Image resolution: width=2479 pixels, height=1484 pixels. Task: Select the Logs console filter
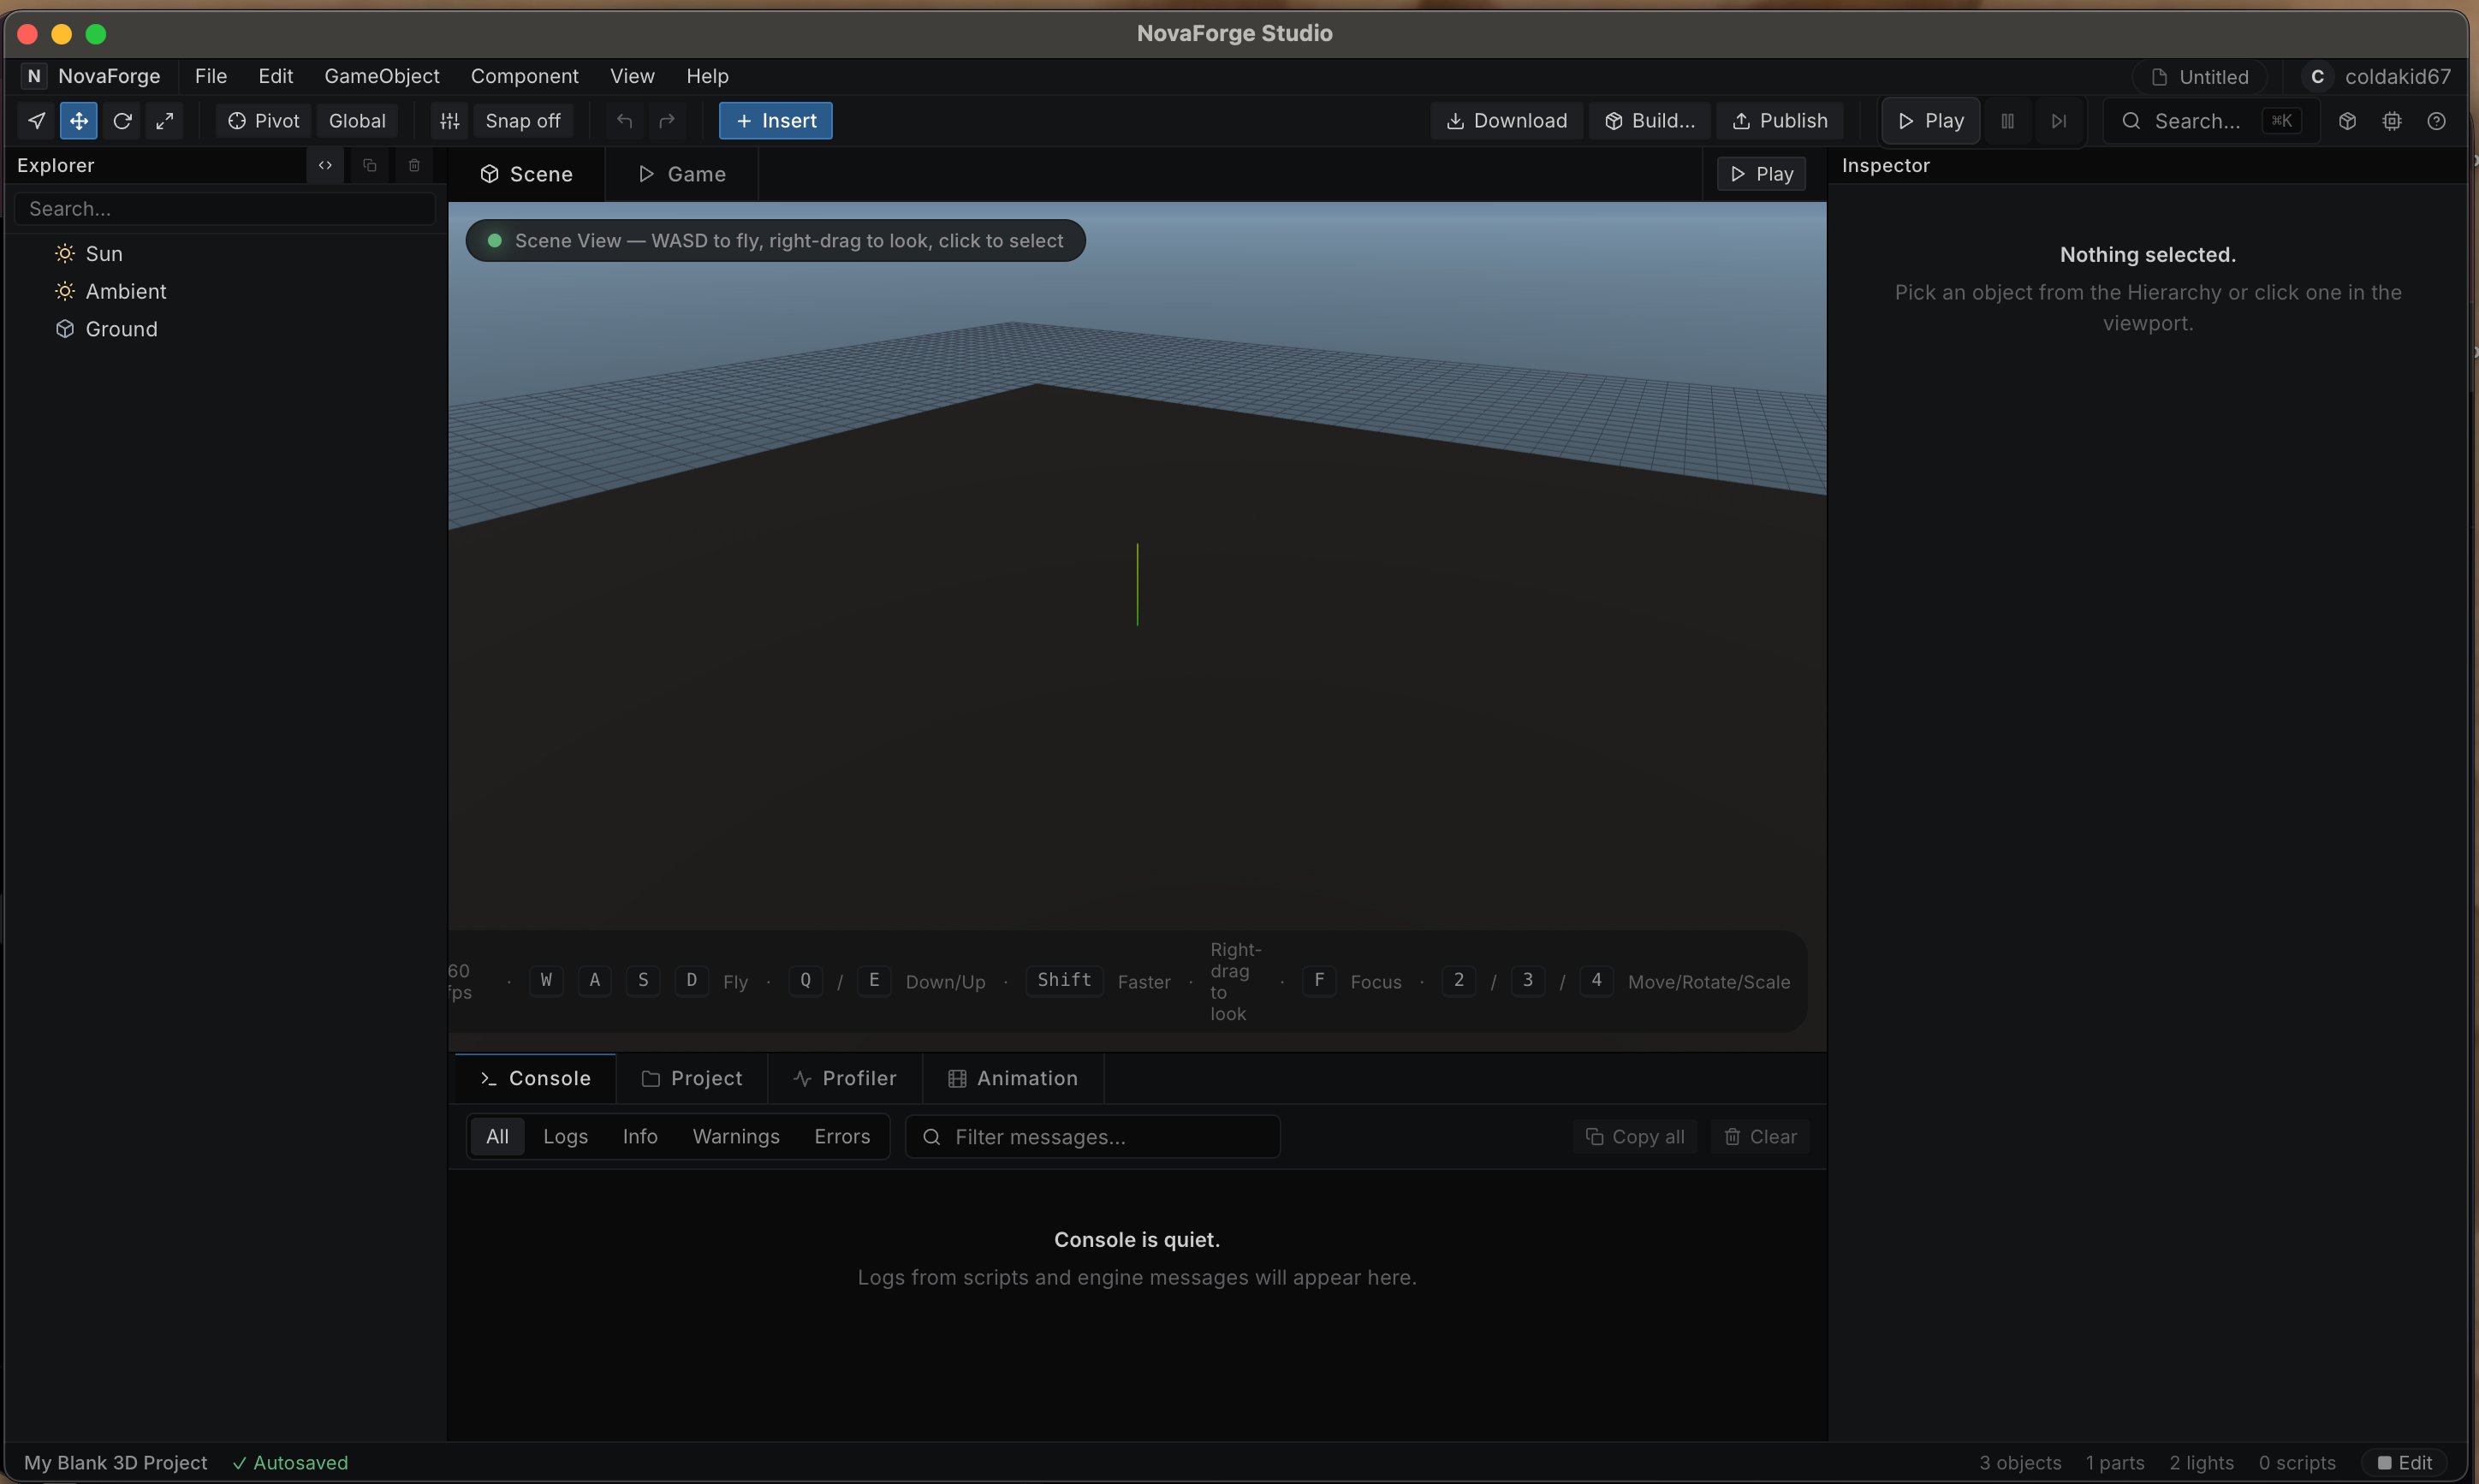[x=565, y=1137]
